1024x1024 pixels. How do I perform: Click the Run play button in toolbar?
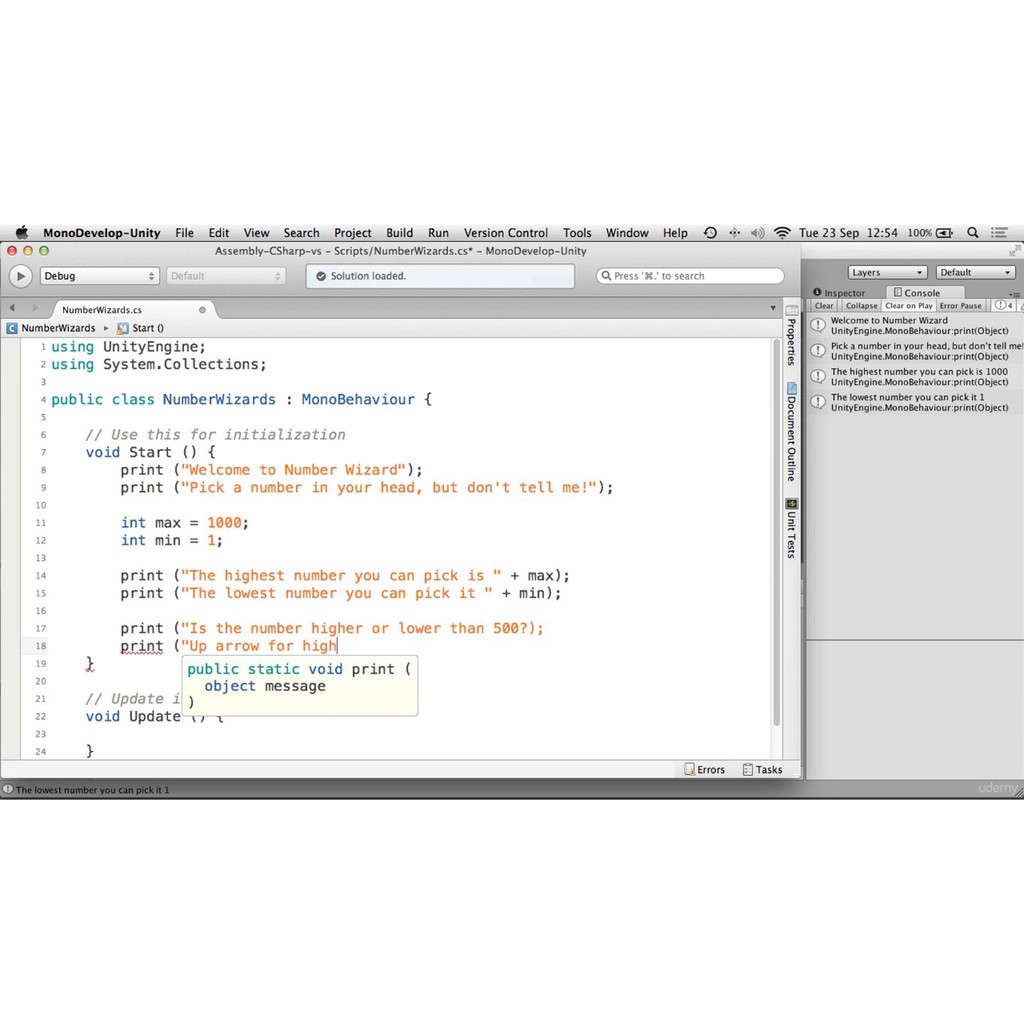click(x=20, y=276)
